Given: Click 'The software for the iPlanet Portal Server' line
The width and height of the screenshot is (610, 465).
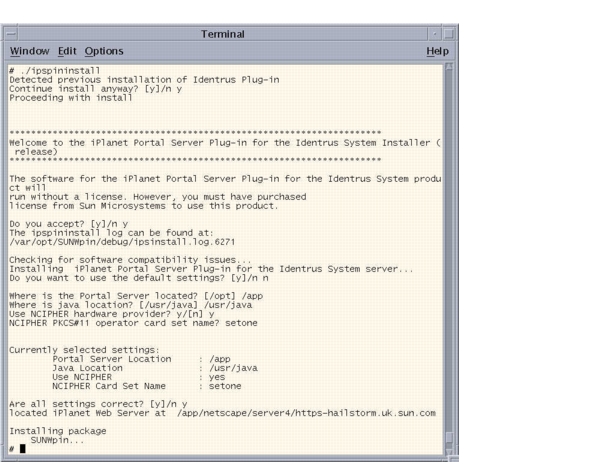Looking at the screenshot, I should click(225, 179).
